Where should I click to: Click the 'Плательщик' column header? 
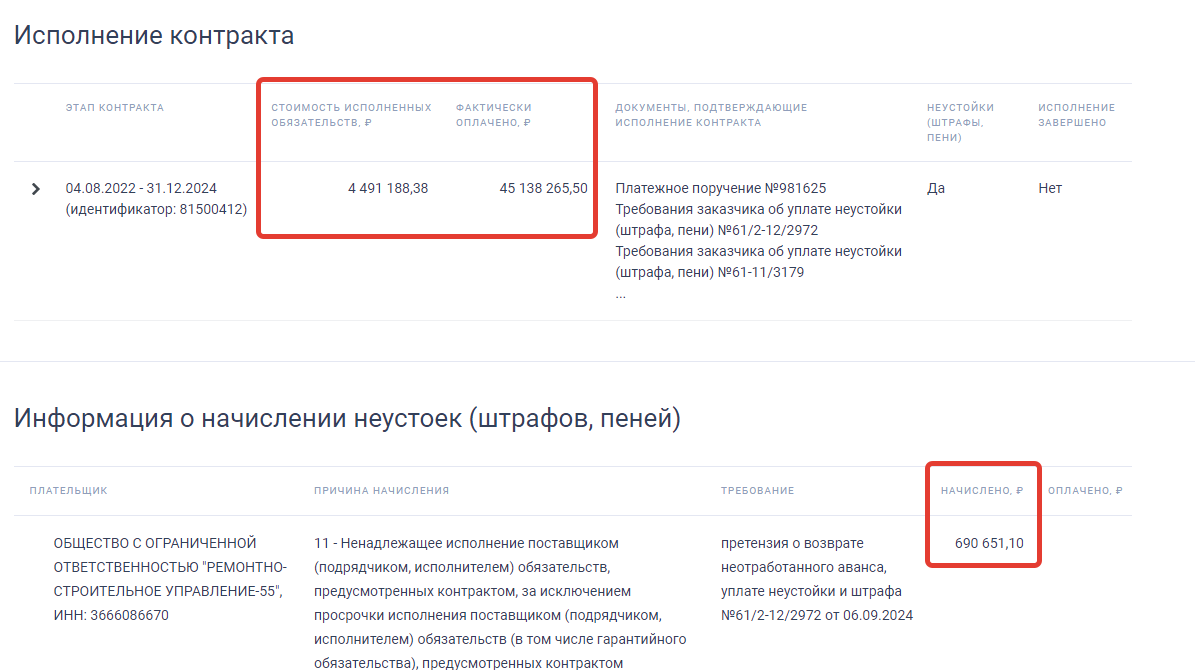pos(68,491)
